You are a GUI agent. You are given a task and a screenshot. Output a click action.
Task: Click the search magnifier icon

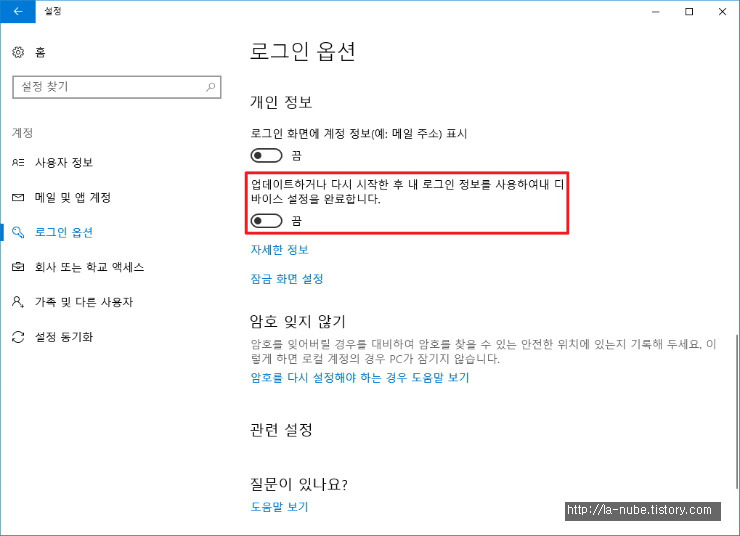tap(210, 87)
